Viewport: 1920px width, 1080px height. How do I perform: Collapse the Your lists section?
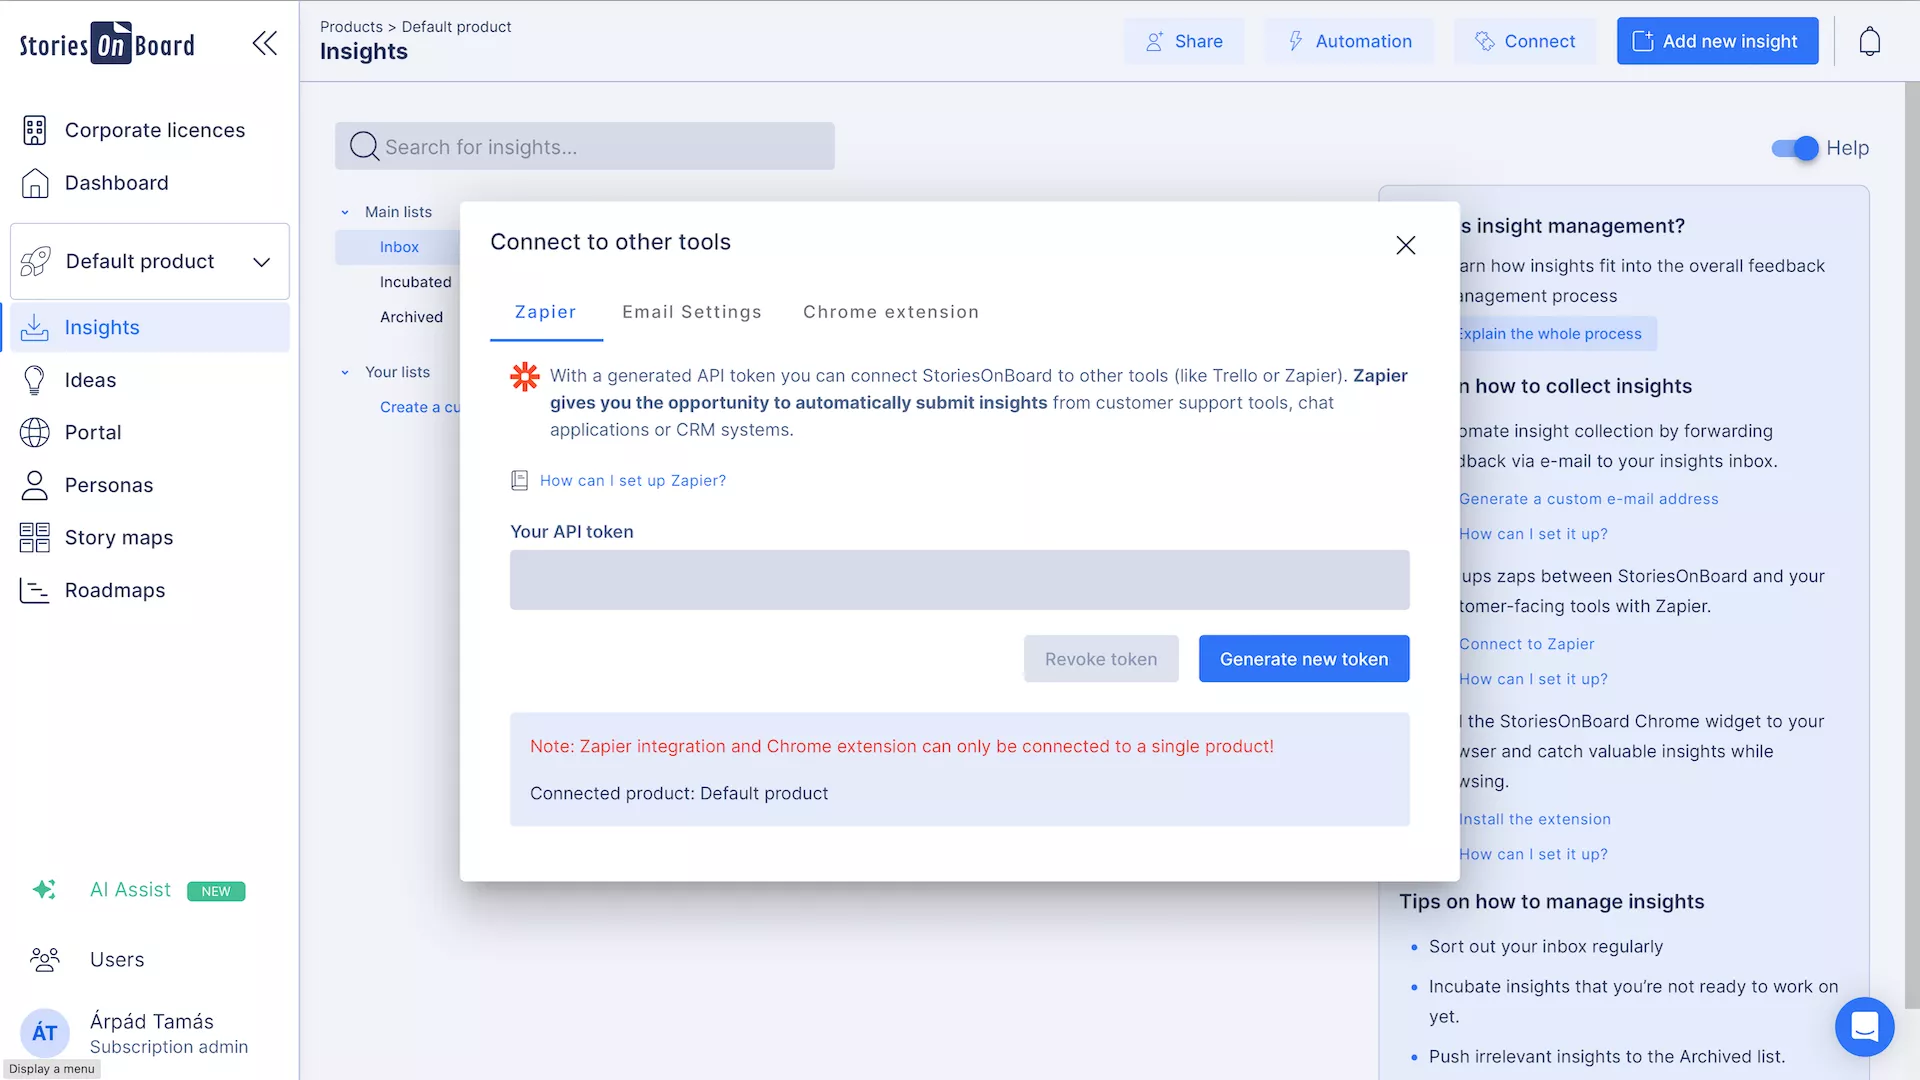[x=345, y=372]
